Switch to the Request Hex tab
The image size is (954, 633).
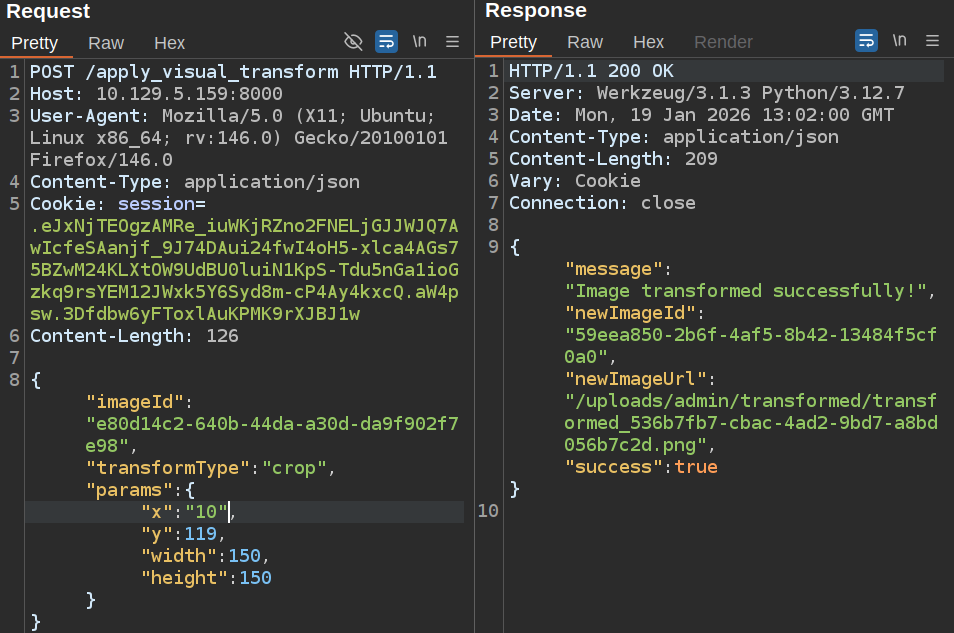point(169,42)
